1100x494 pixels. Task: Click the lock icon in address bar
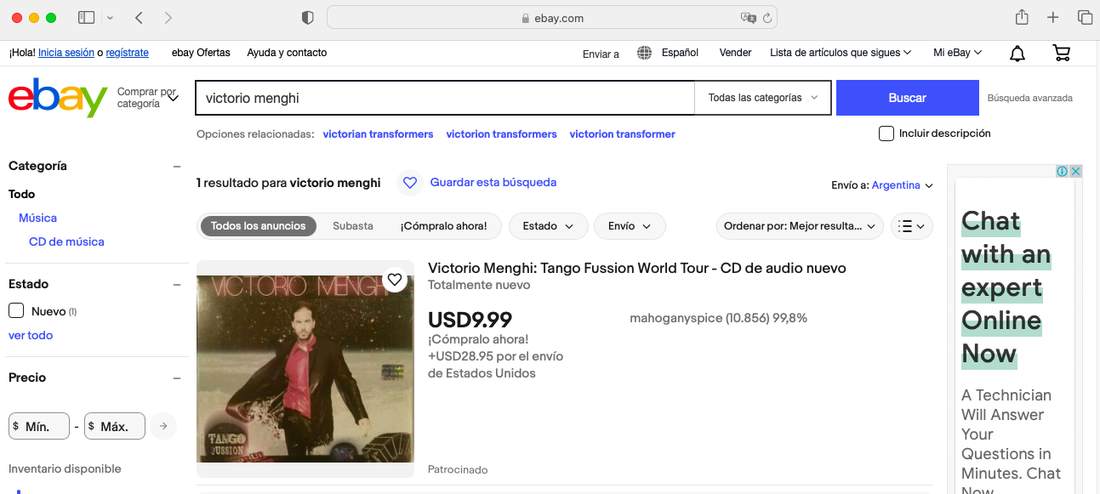[525, 18]
